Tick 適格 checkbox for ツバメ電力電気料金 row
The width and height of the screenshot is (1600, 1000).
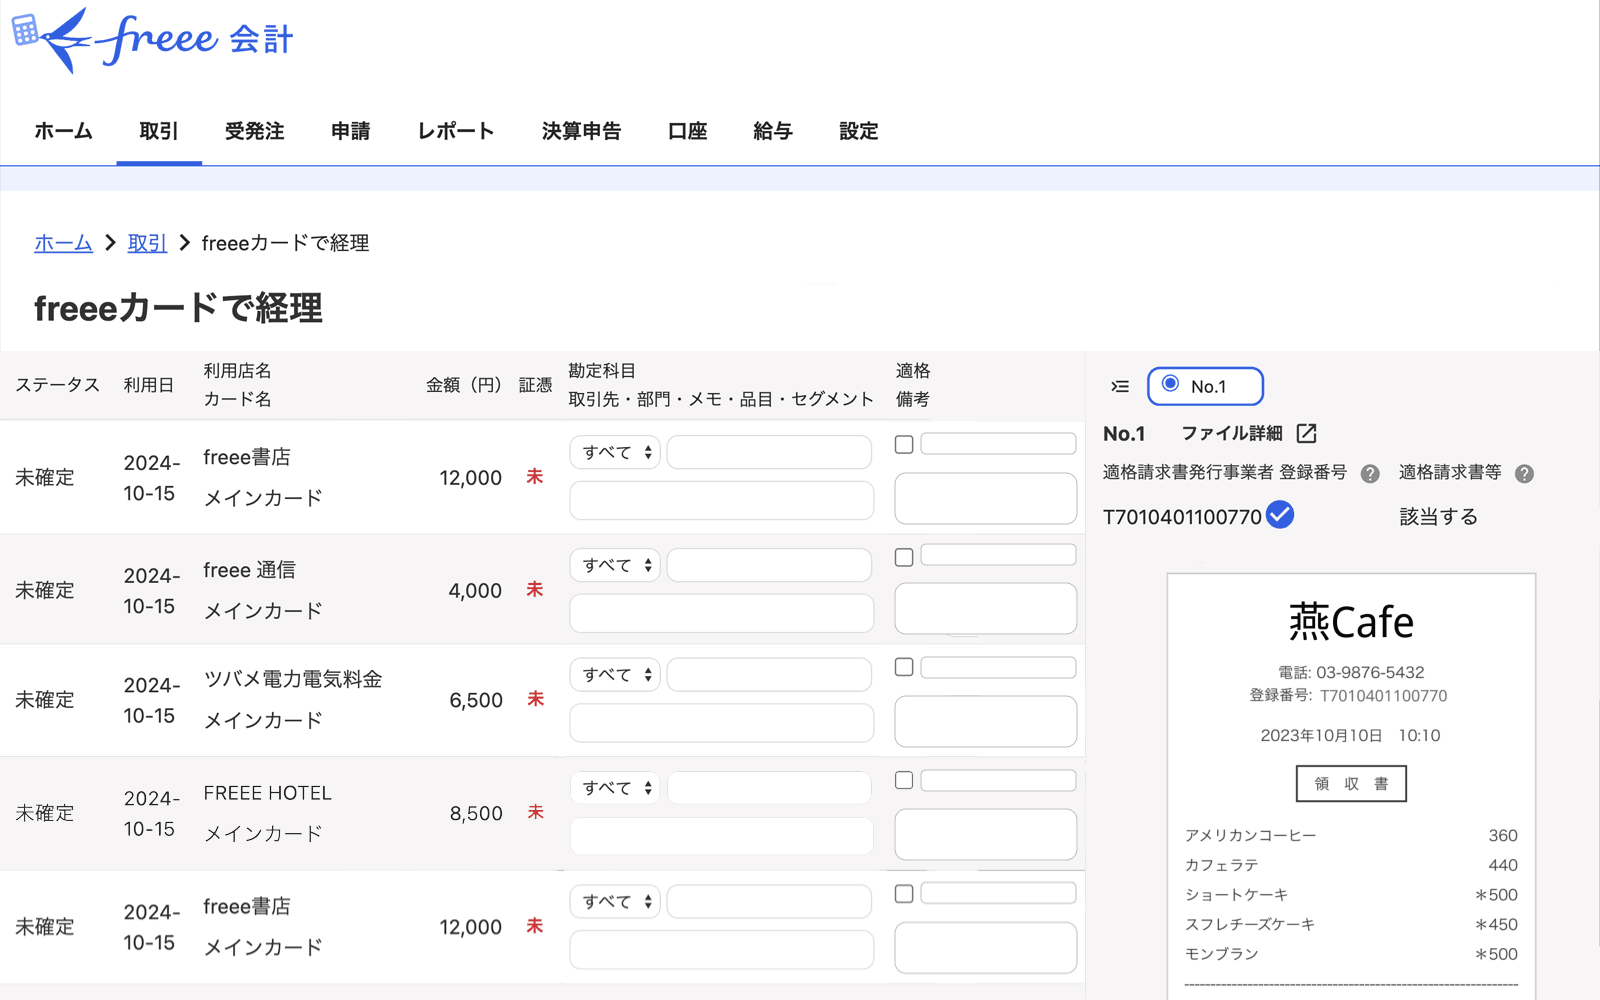[904, 667]
